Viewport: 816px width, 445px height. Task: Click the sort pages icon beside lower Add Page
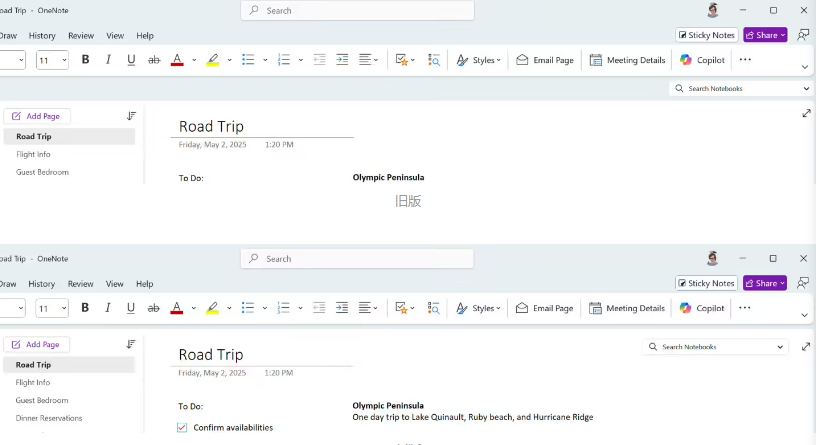point(131,344)
